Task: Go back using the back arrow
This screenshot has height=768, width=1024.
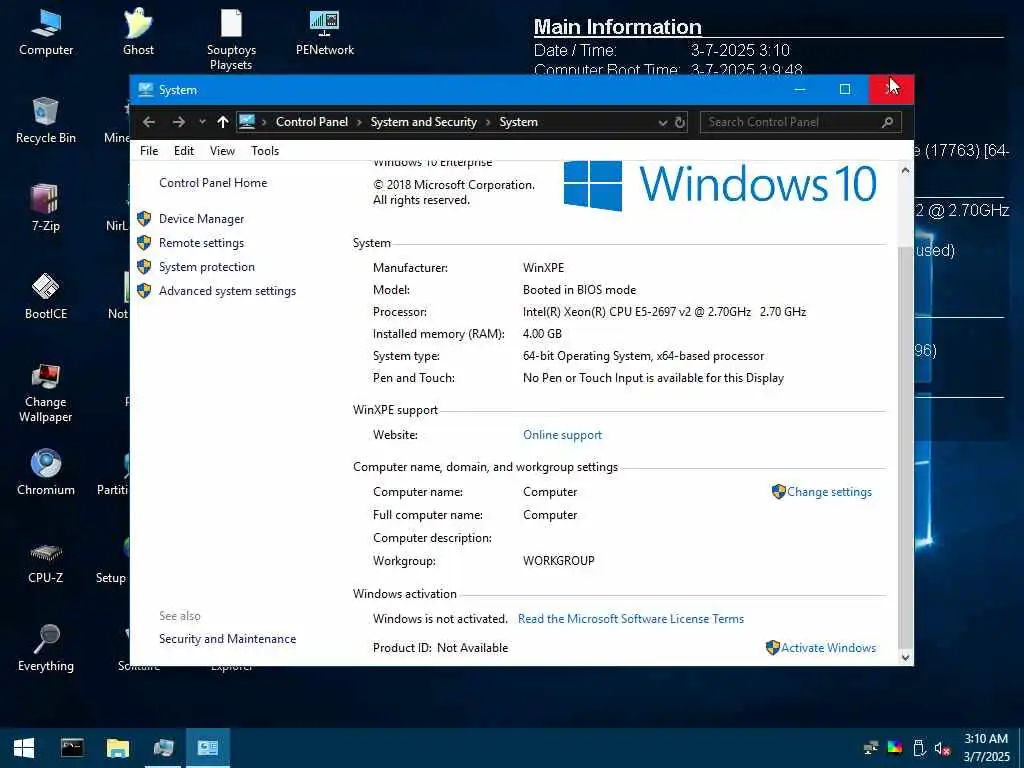Action: [149, 122]
